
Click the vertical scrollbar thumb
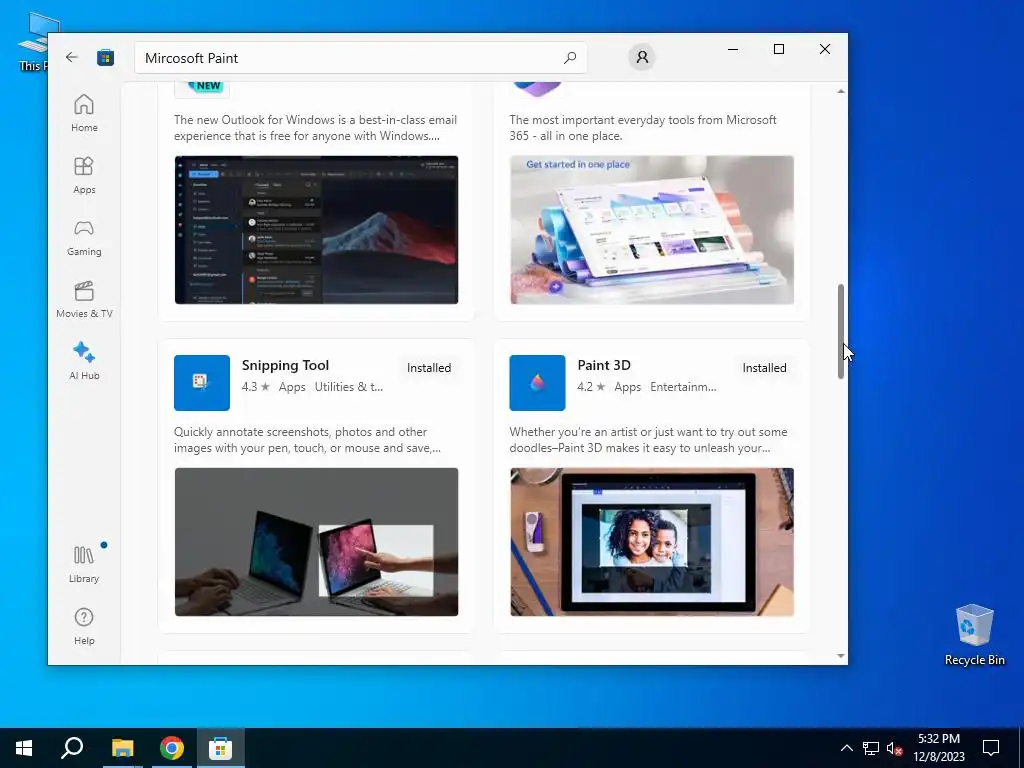point(840,331)
